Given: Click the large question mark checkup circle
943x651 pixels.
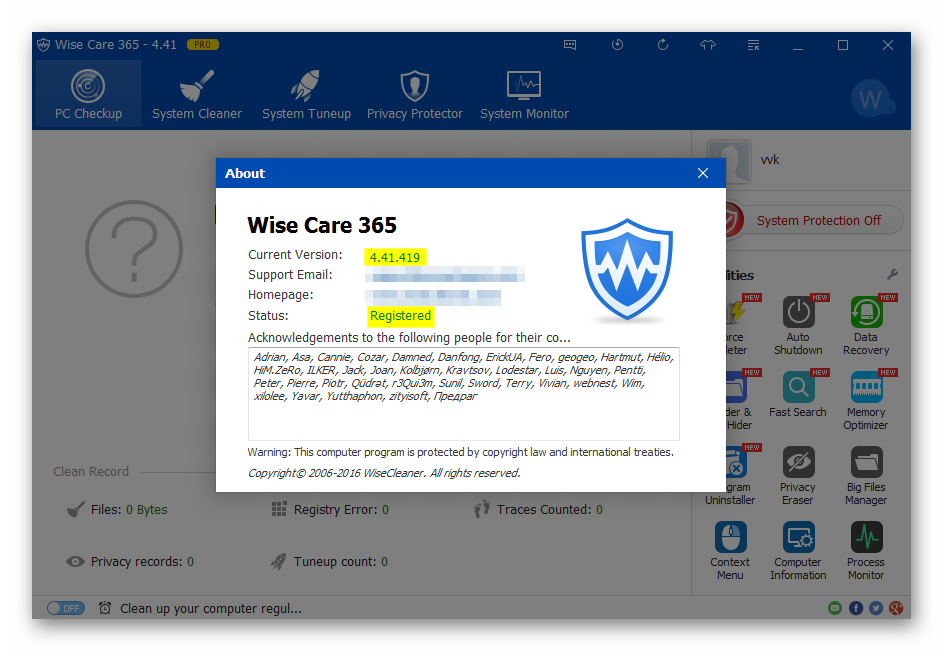Looking at the screenshot, I should (x=134, y=249).
